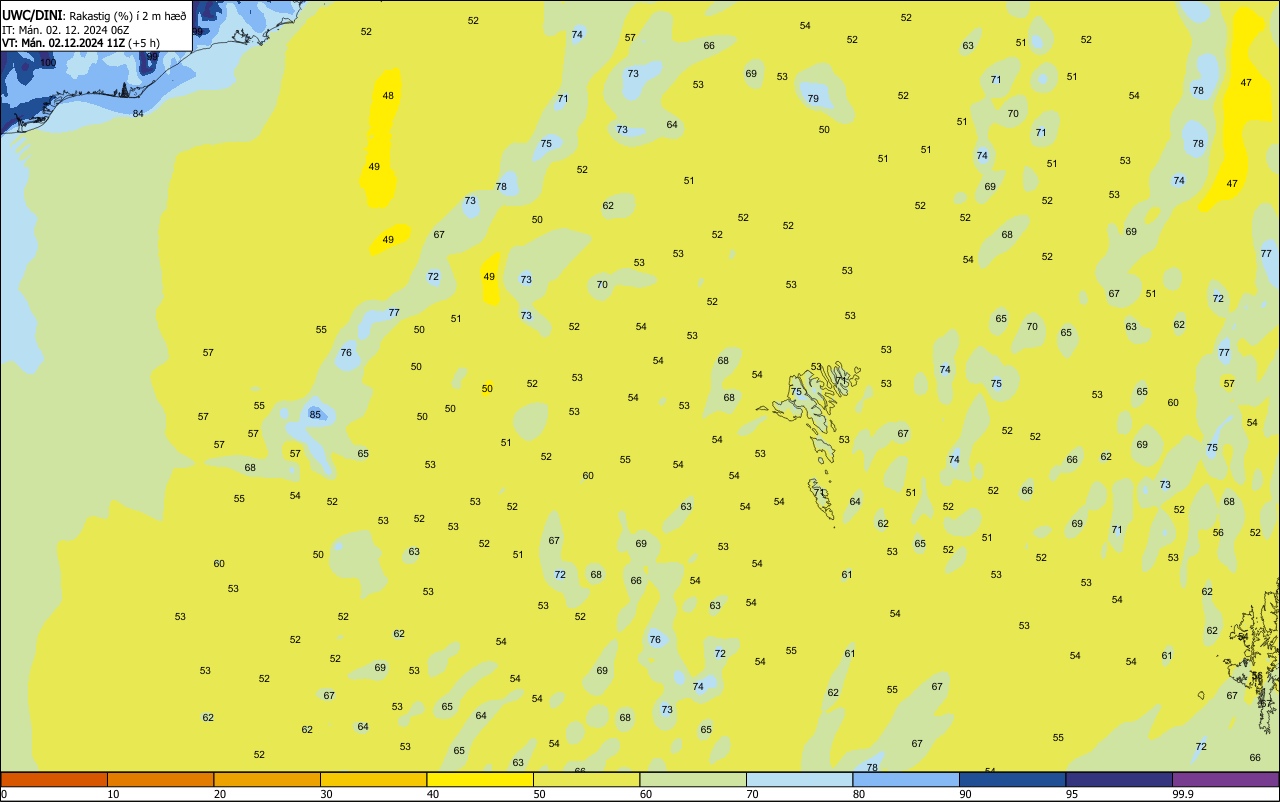
Task: Select the bright yellow 40–50 legend swatch
Action: (x=480, y=779)
